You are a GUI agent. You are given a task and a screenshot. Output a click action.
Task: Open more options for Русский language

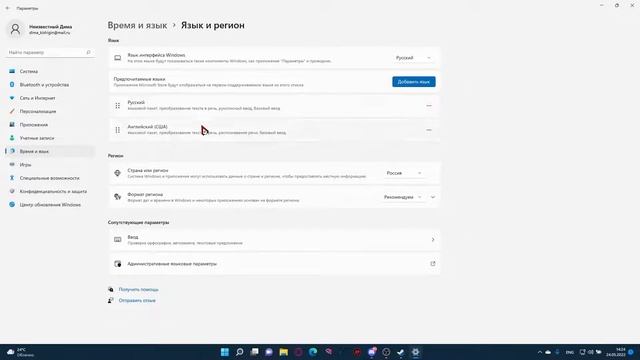point(429,106)
